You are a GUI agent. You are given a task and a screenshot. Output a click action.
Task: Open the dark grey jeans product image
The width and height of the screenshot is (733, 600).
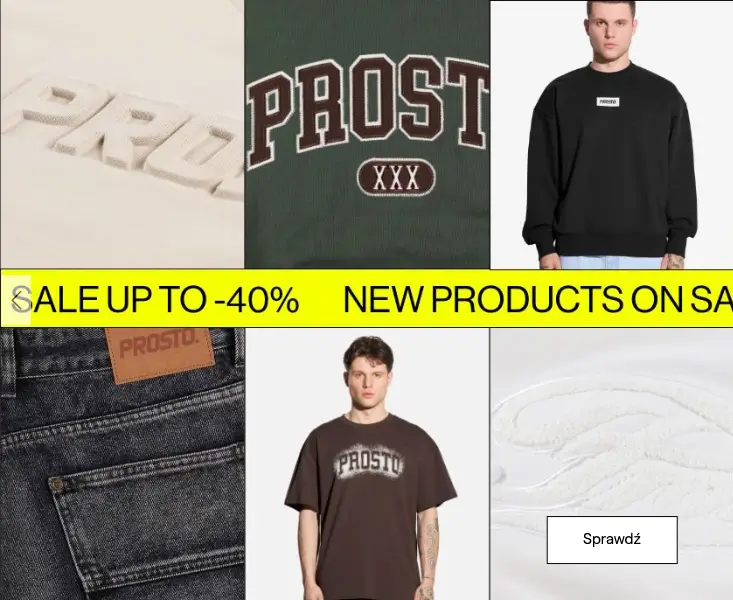pos(122,464)
